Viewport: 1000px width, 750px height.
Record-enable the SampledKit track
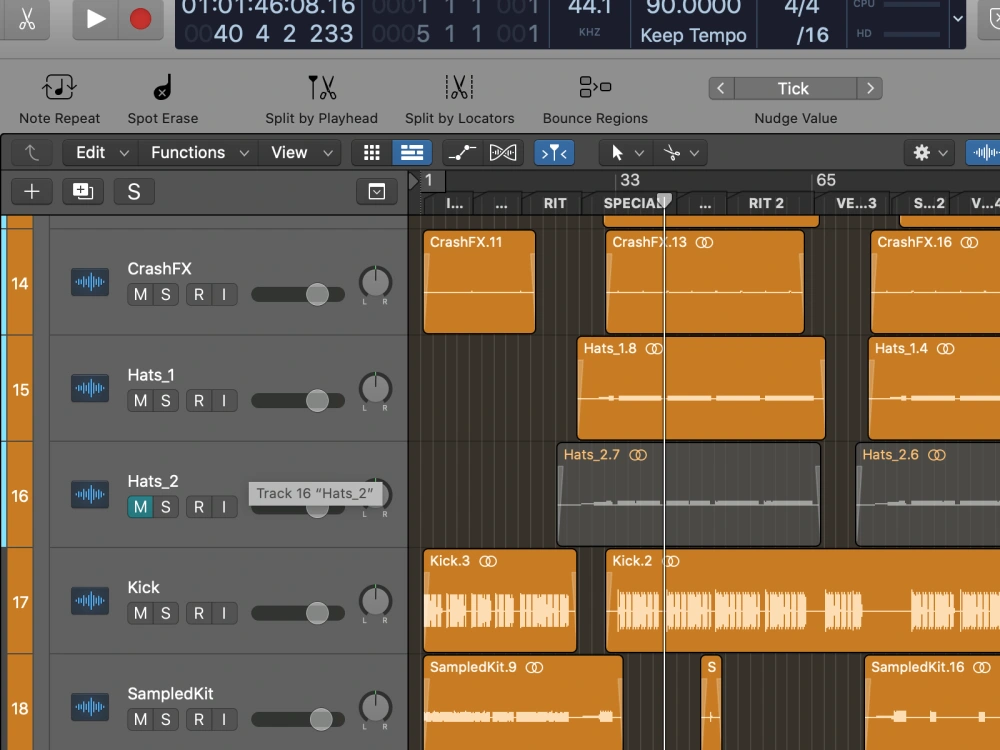point(199,719)
